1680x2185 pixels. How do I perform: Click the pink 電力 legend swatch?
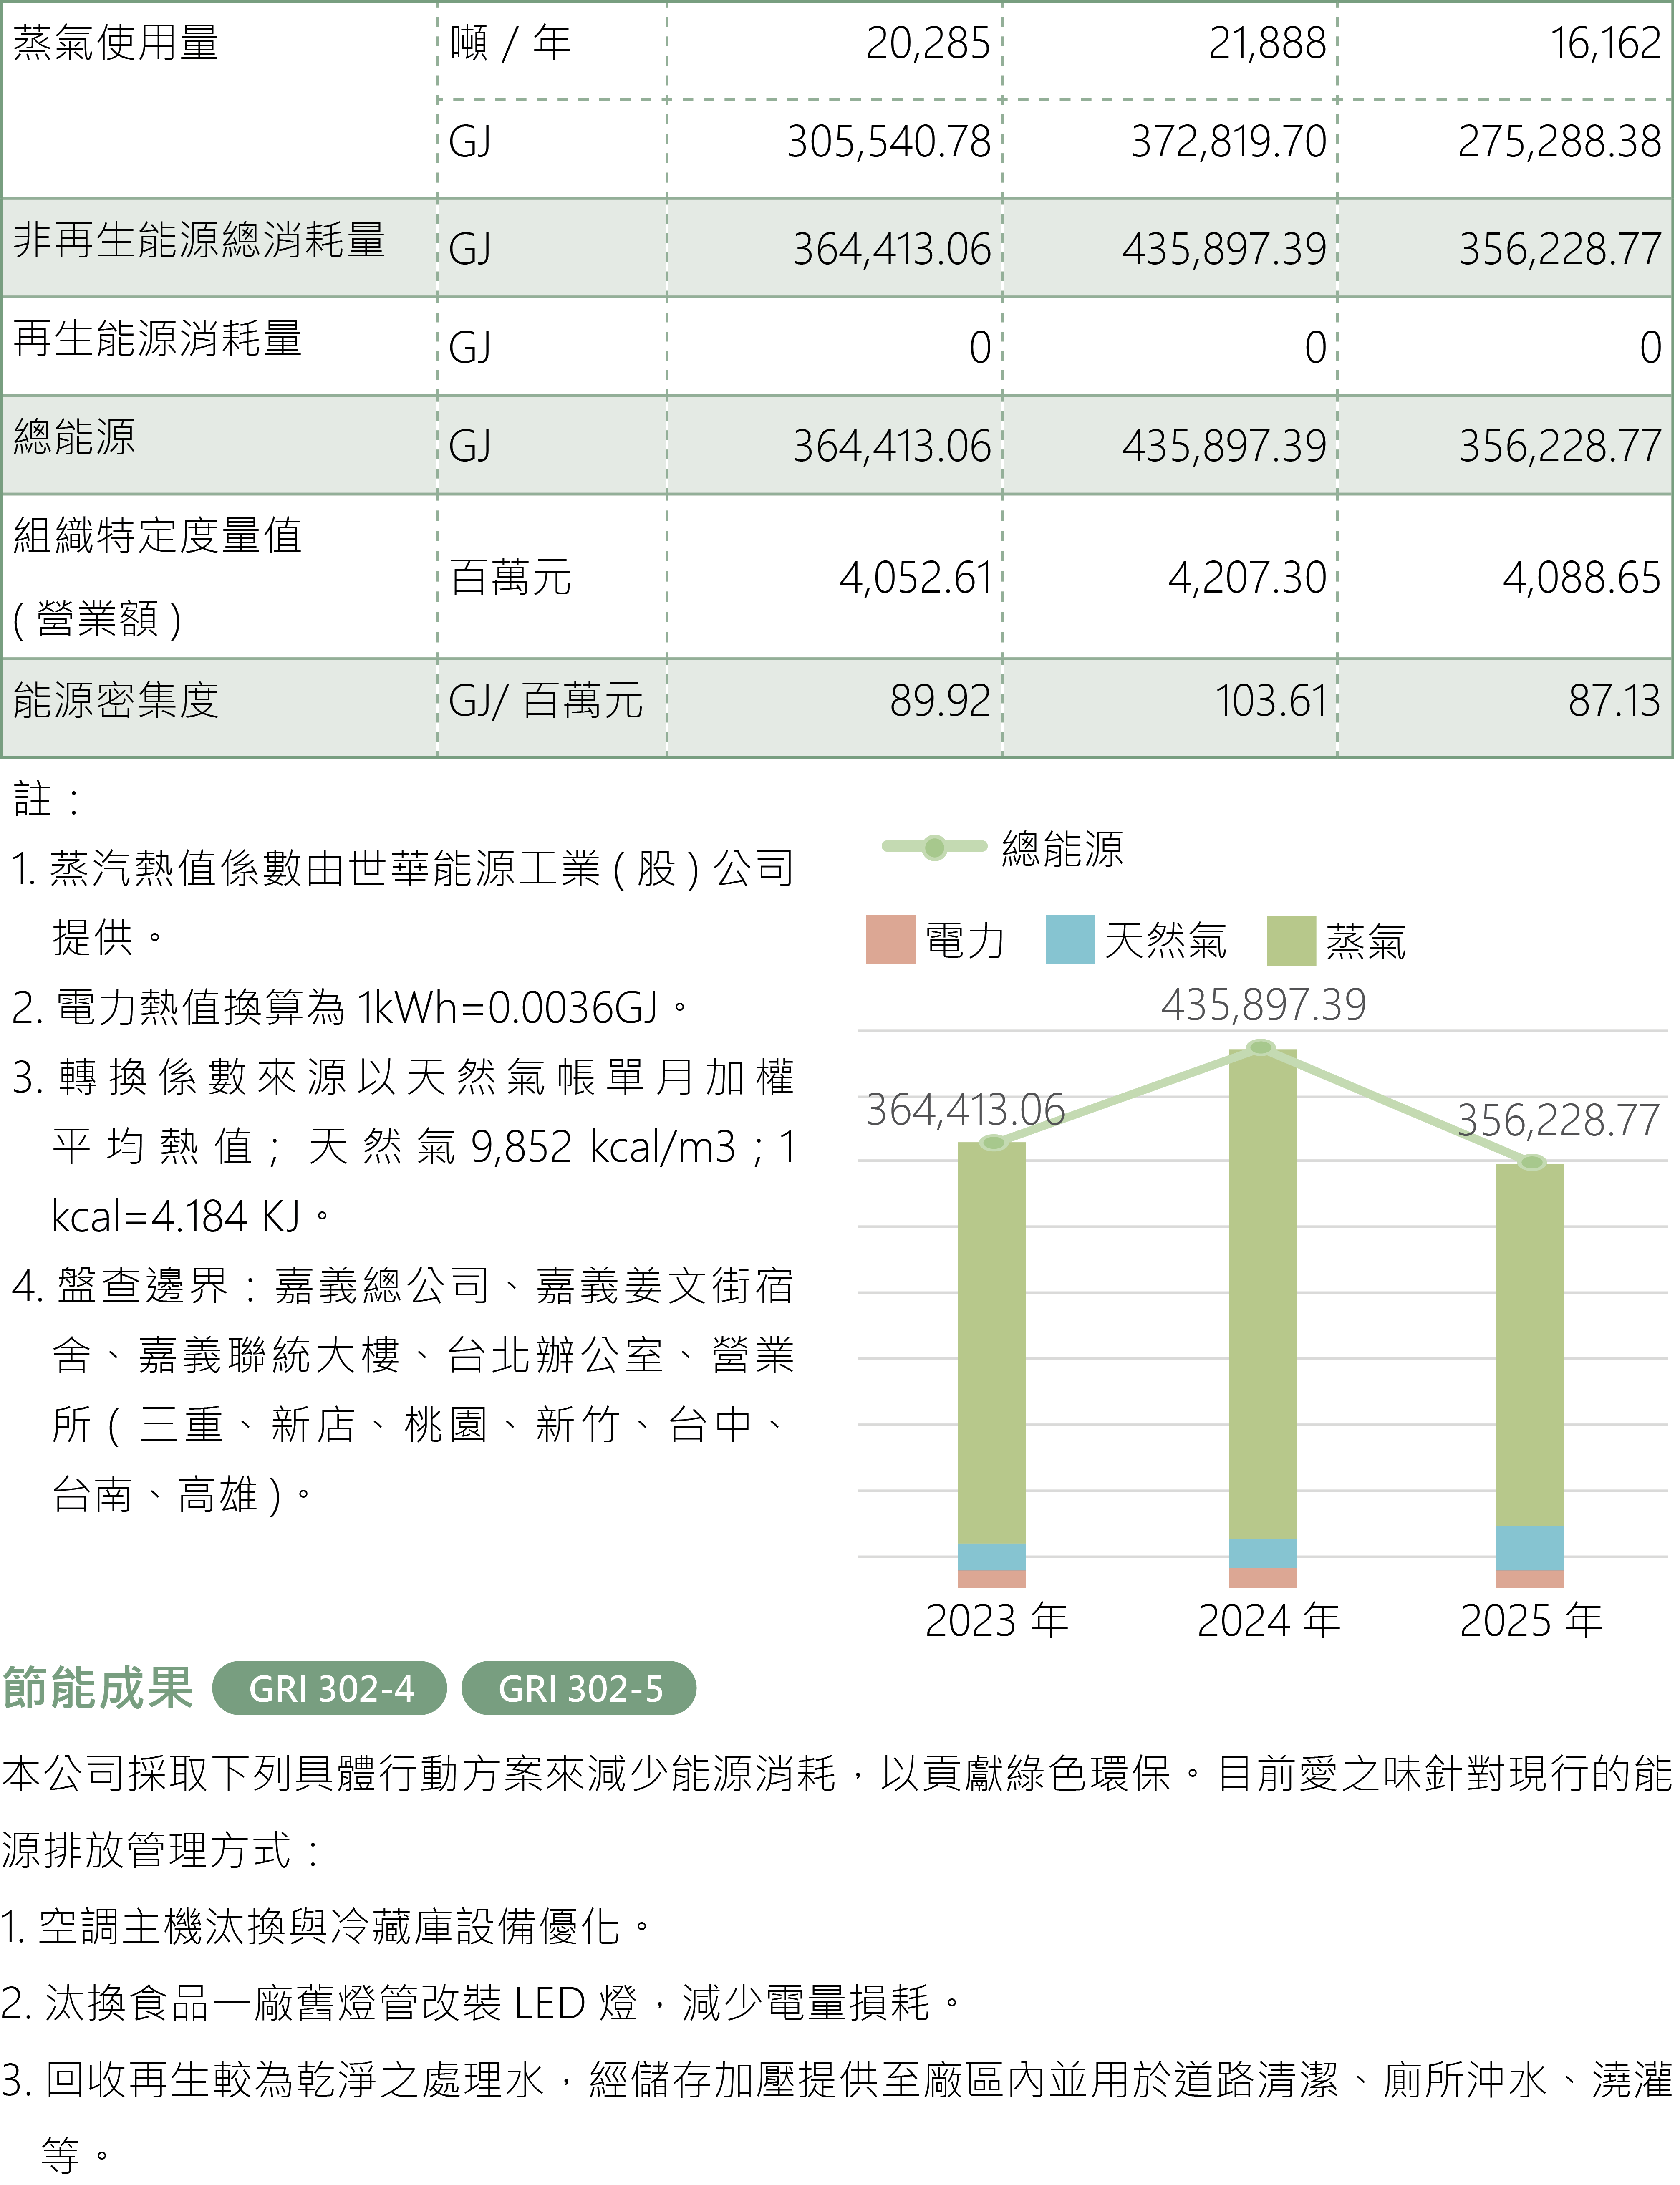click(890, 940)
